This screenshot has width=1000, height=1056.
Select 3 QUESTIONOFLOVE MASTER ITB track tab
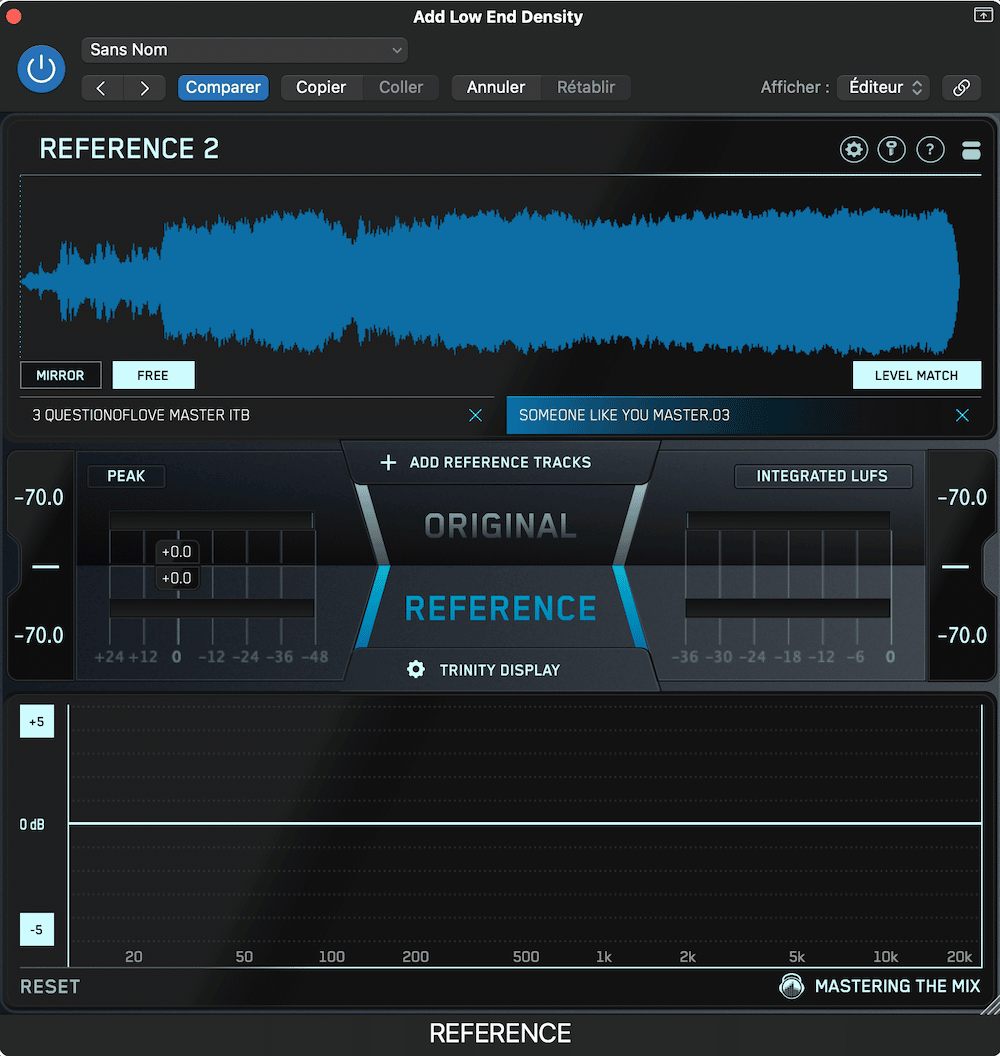click(x=257, y=415)
